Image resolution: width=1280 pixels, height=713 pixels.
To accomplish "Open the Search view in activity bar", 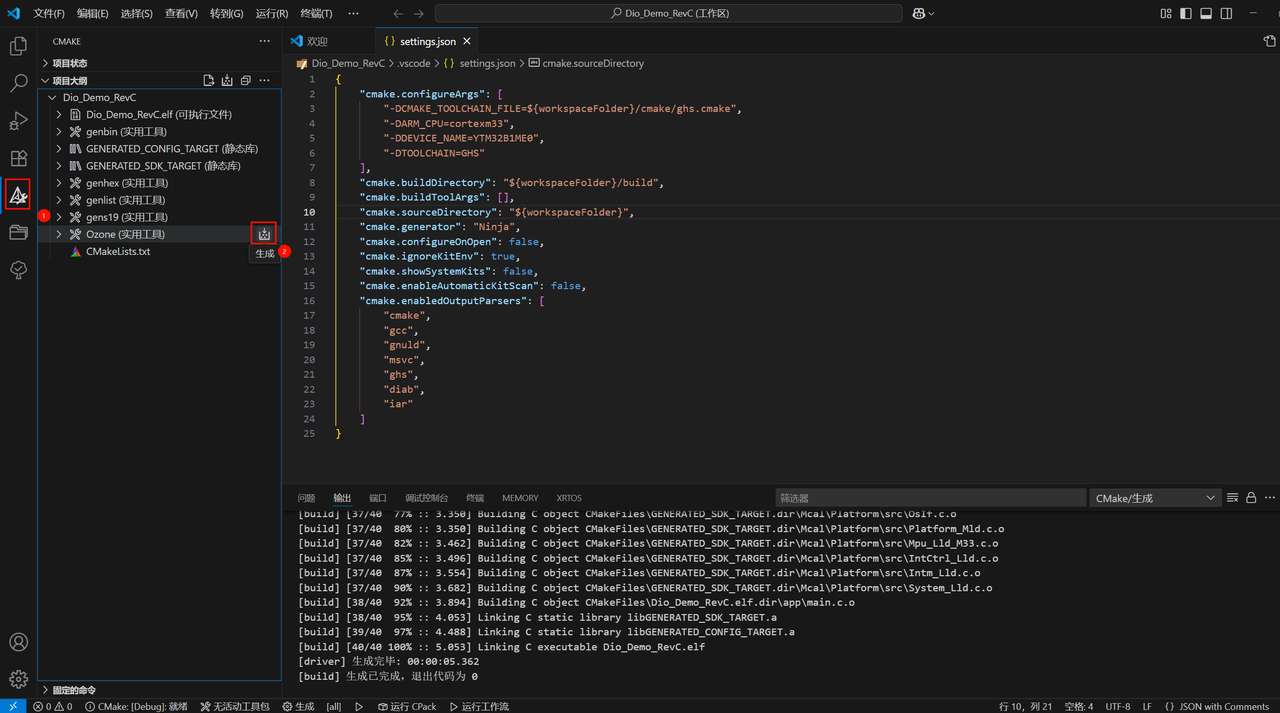I will pos(18,84).
